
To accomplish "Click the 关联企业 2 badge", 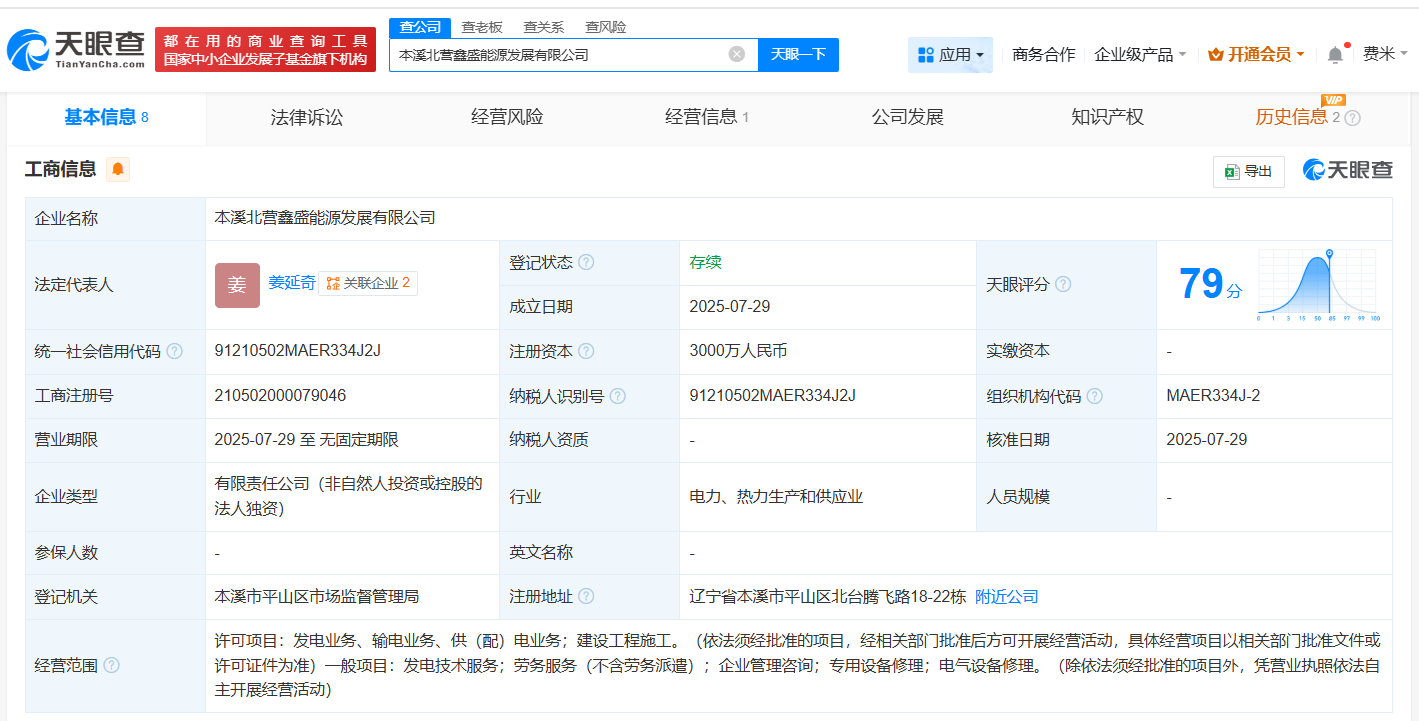I will pyautogui.click(x=368, y=284).
